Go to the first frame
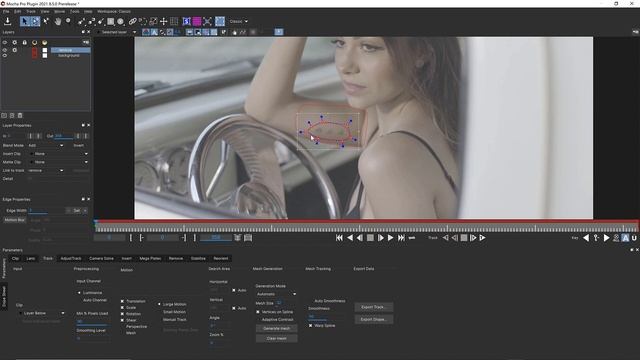This screenshot has width=640, height=360. pos(339,238)
